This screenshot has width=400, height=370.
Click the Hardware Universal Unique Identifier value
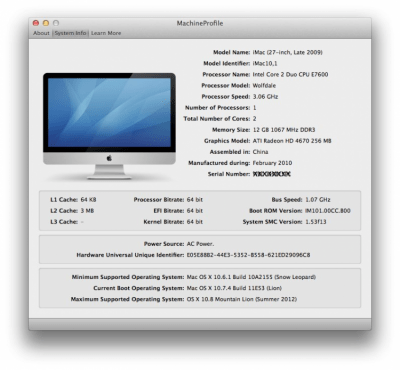[248, 255]
